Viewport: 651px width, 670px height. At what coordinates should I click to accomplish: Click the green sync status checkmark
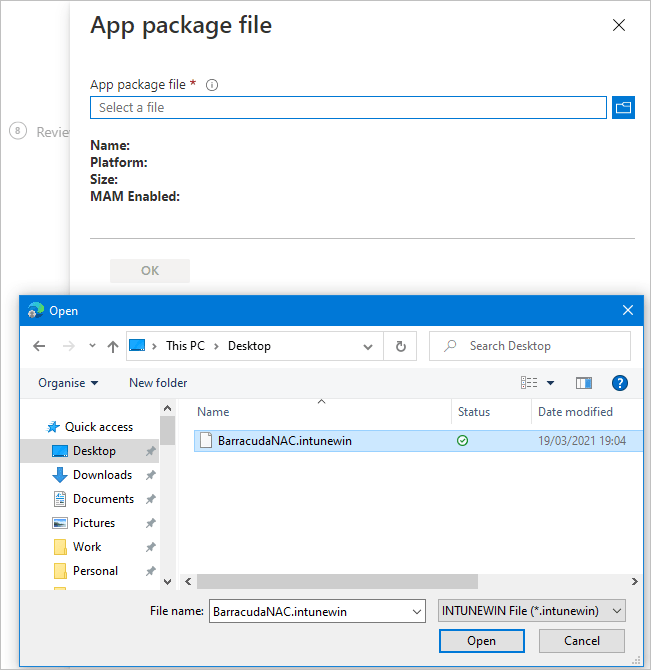pos(462,441)
